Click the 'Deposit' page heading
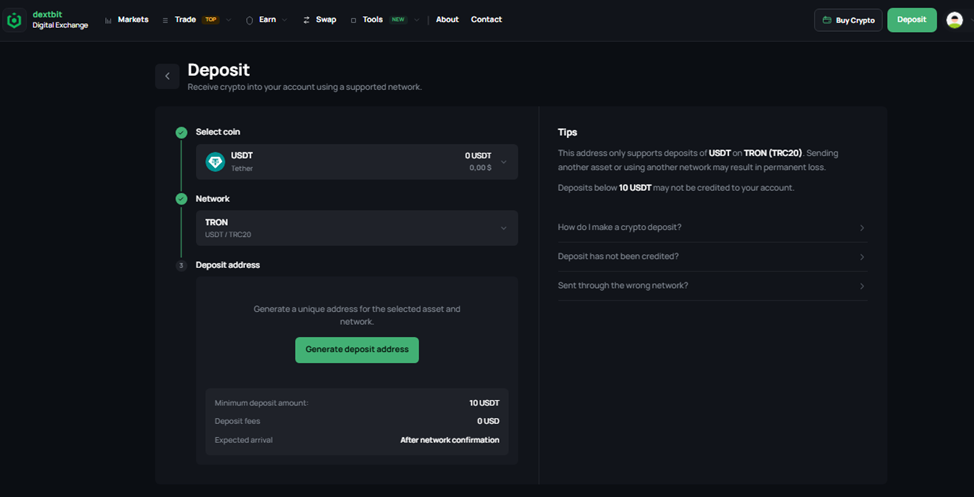The height and width of the screenshot is (497, 974). click(x=219, y=70)
